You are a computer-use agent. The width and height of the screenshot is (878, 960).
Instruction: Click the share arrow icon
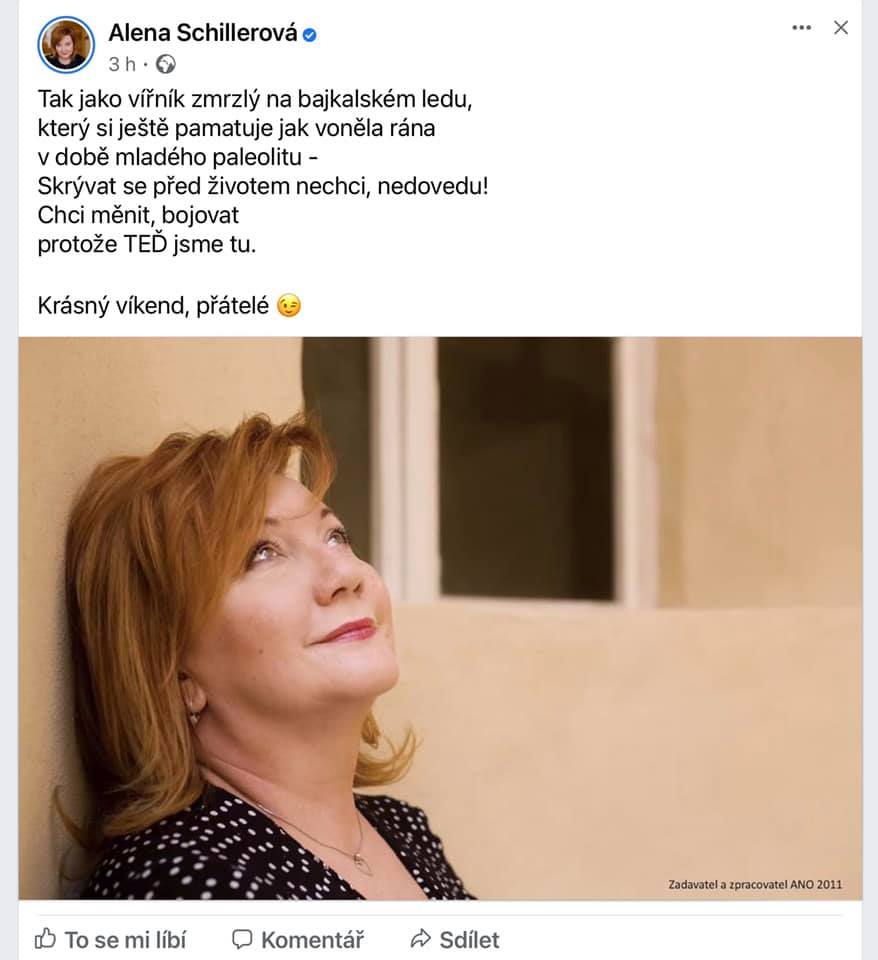tap(421, 939)
